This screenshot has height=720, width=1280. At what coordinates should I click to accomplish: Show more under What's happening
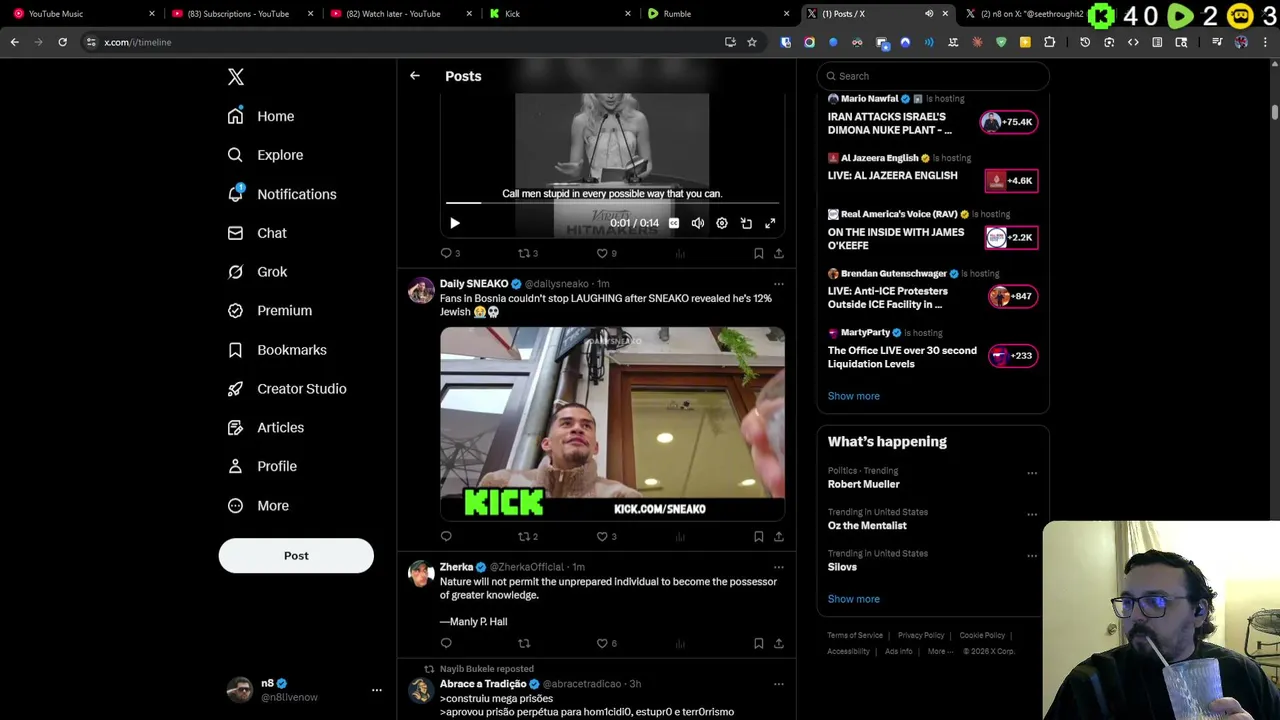854,599
